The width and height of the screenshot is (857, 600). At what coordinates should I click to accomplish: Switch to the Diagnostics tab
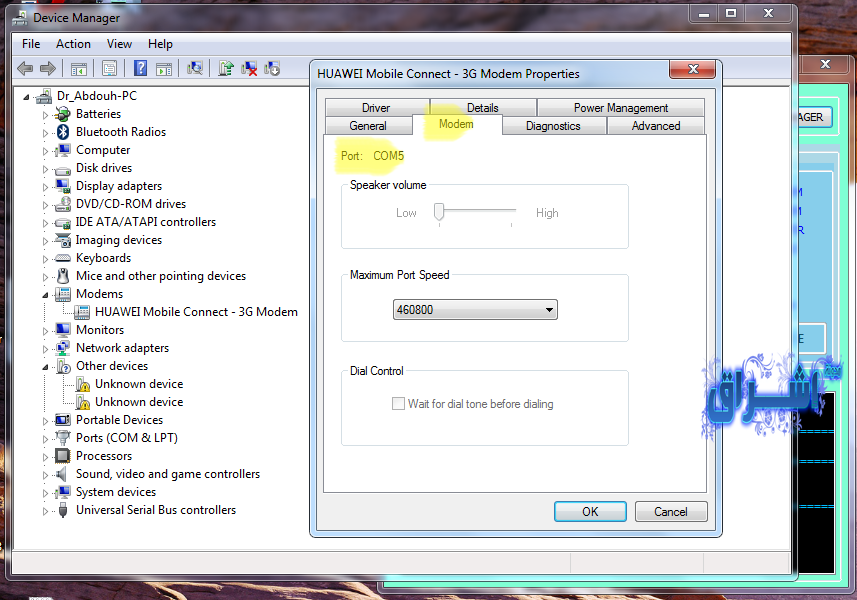click(x=553, y=126)
